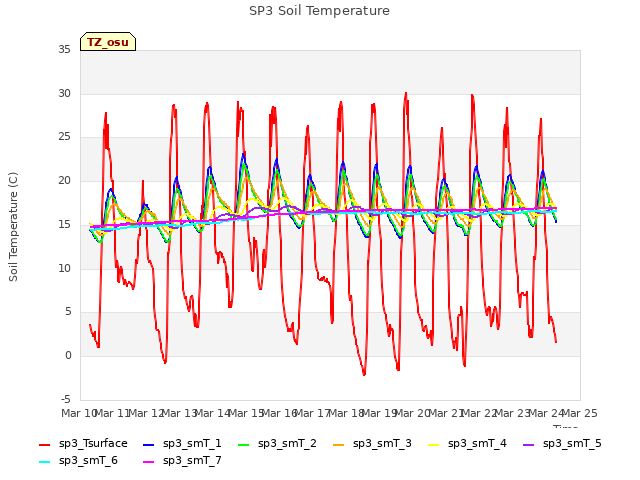This screenshot has height=480, width=640.
Task: Click blue sp3_smT_1 legend color marker
Action: point(149,444)
